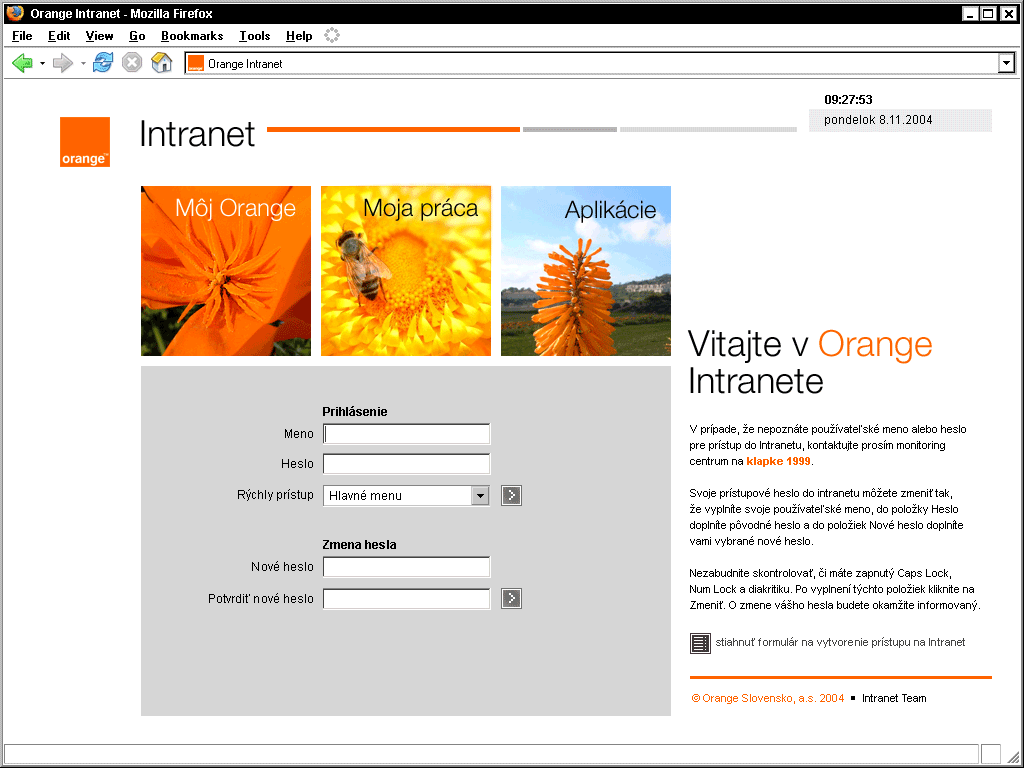This screenshot has width=1024, height=768.
Task: Go to the Home page icon
Action: click(x=161, y=63)
